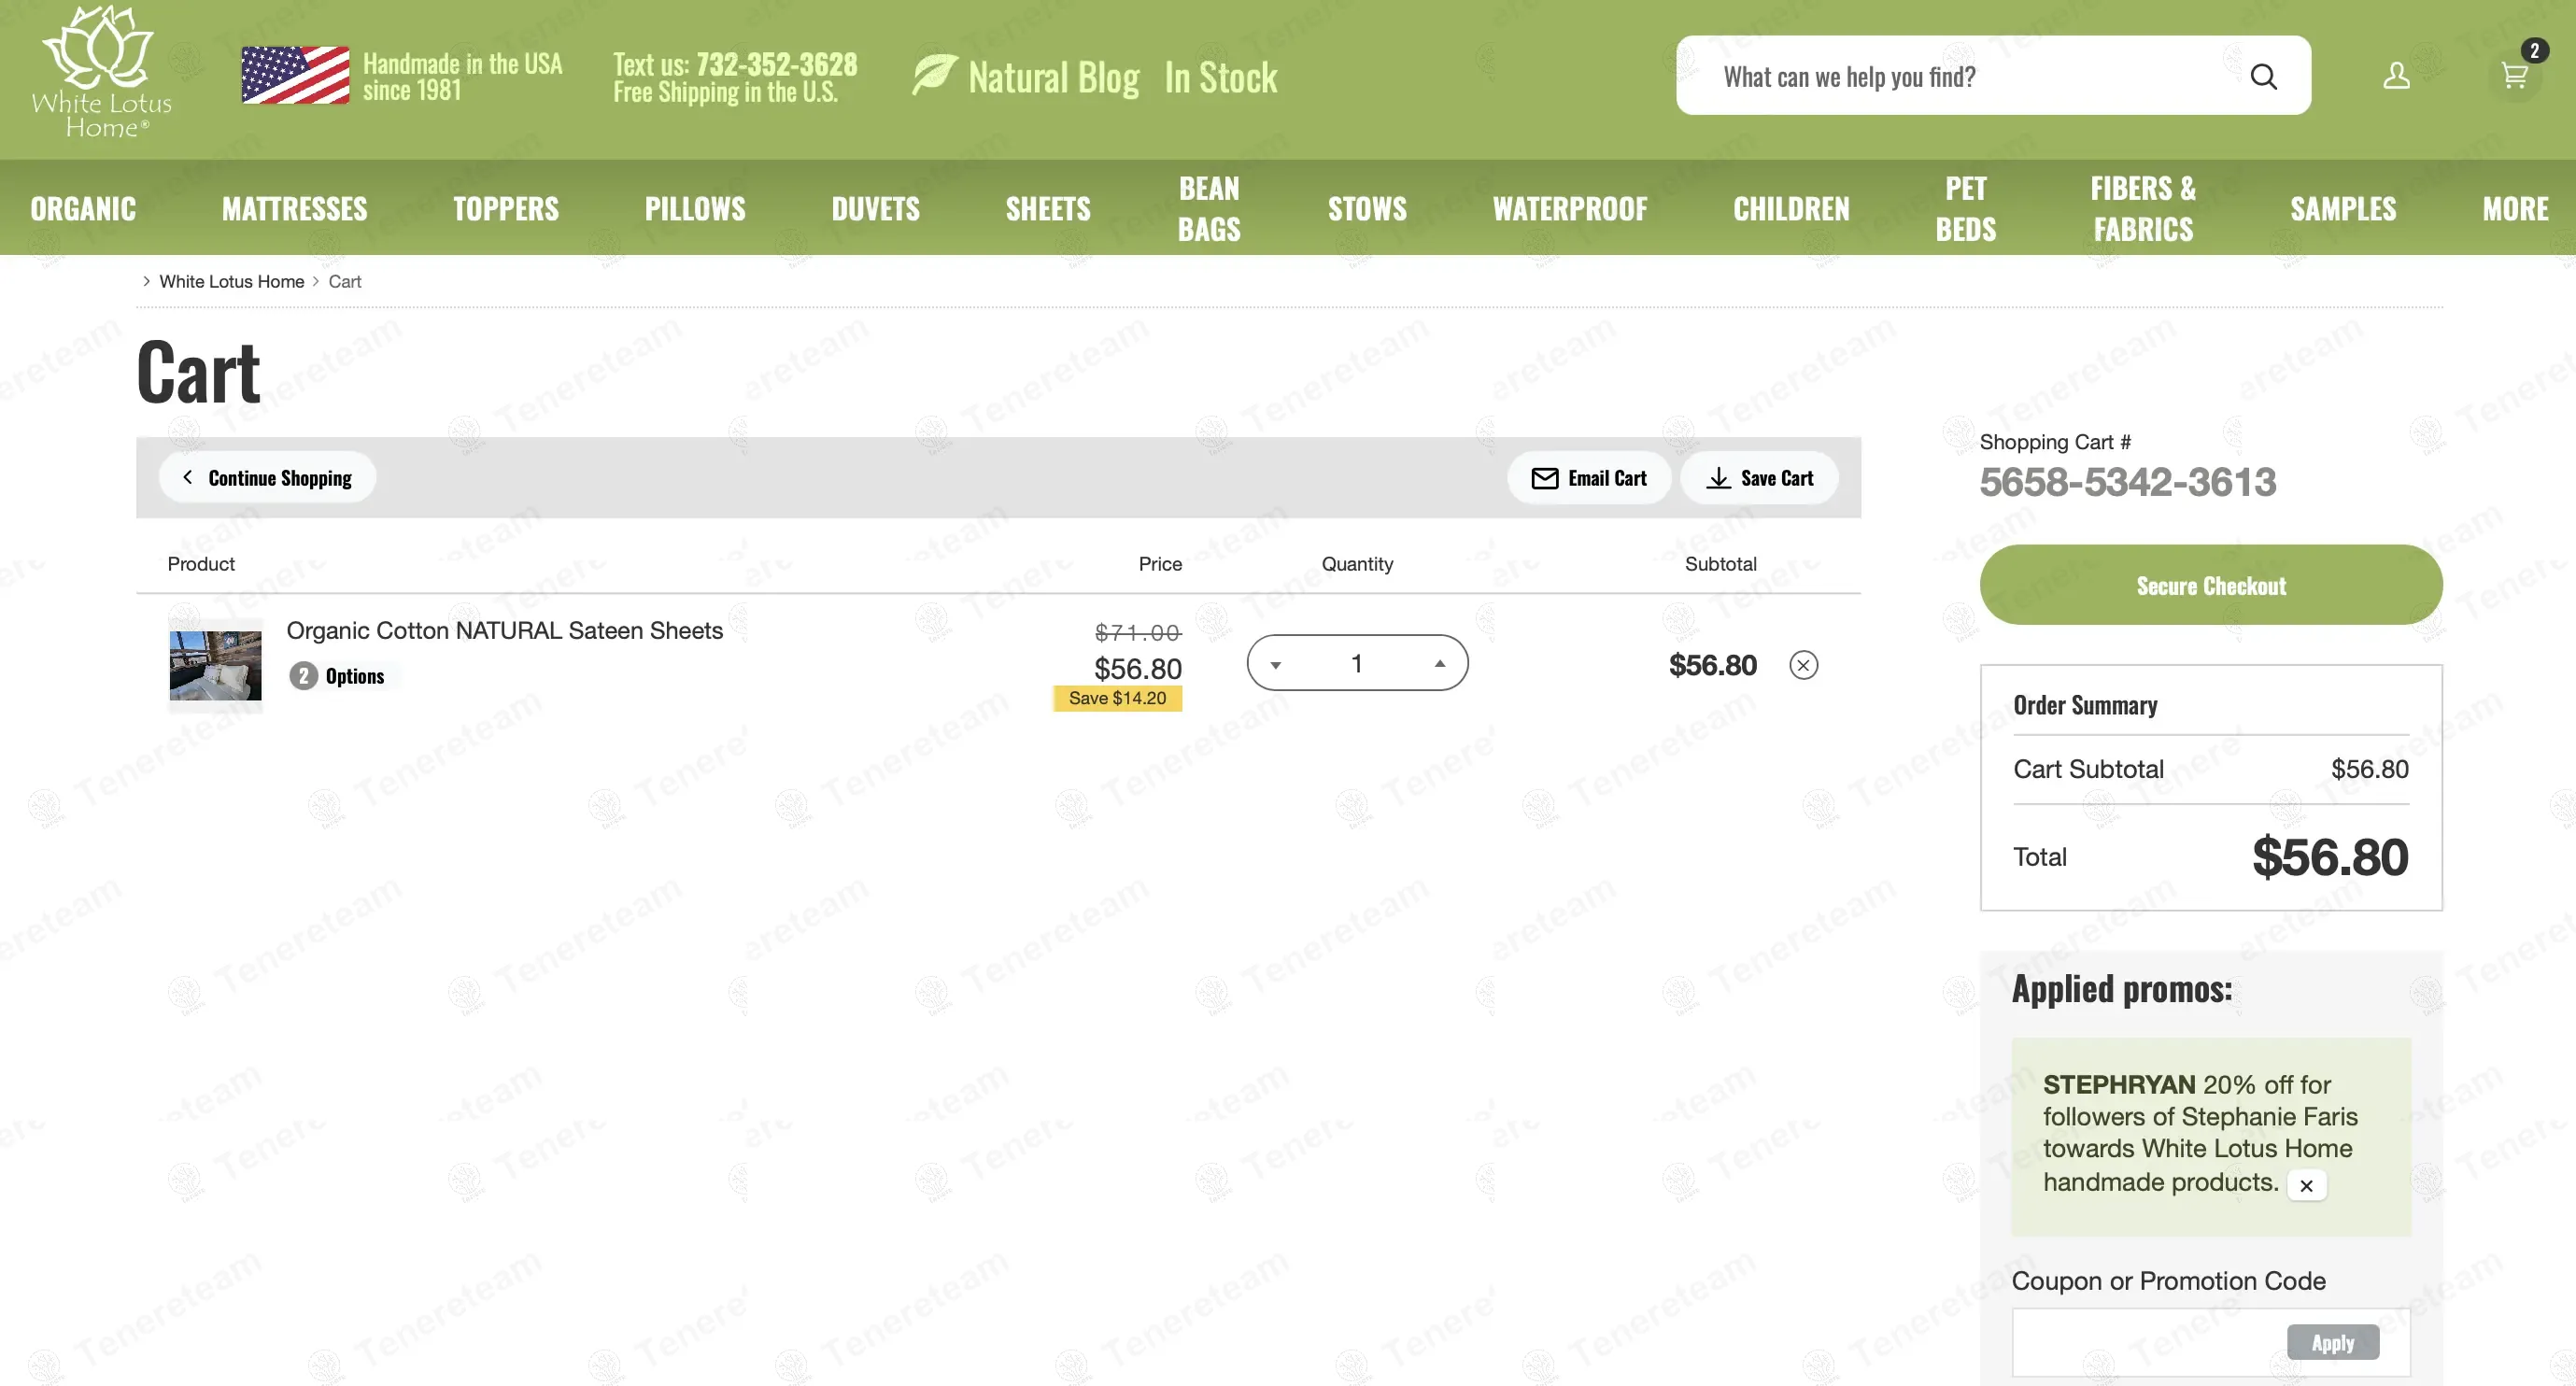Image resolution: width=2576 pixels, height=1386 pixels.
Task: Click the Applied promos heading
Action: point(2122,989)
